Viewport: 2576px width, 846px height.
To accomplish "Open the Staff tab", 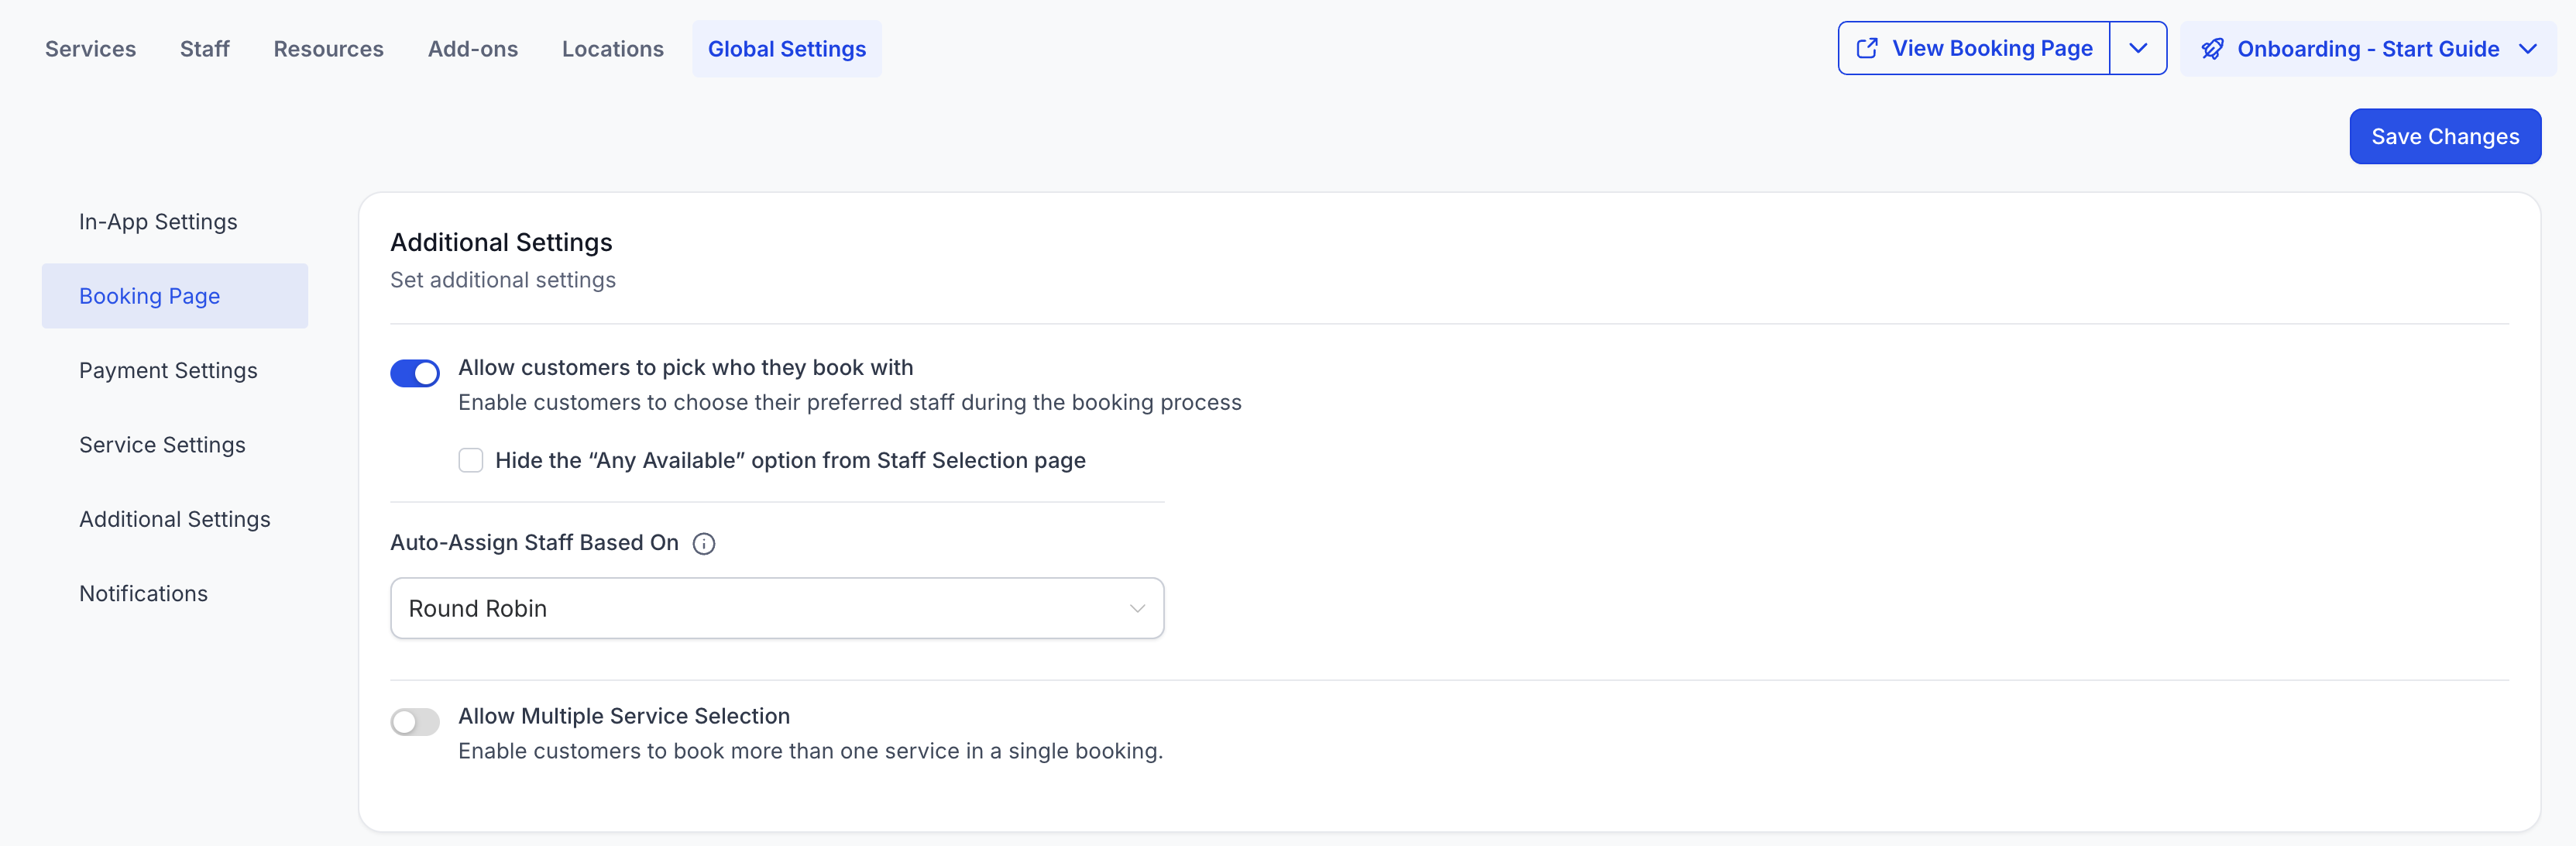I will 205,49.
